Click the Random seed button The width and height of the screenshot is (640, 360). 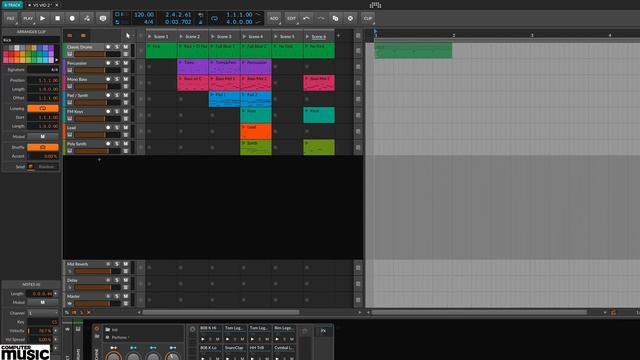tap(46, 167)
